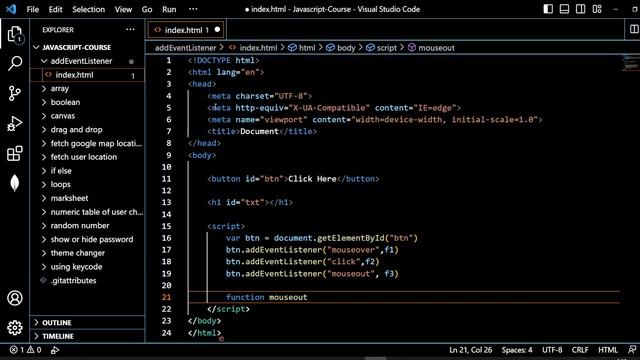Expand the show or hide password folder
The image size is (640, 360).
coord(87,240)
